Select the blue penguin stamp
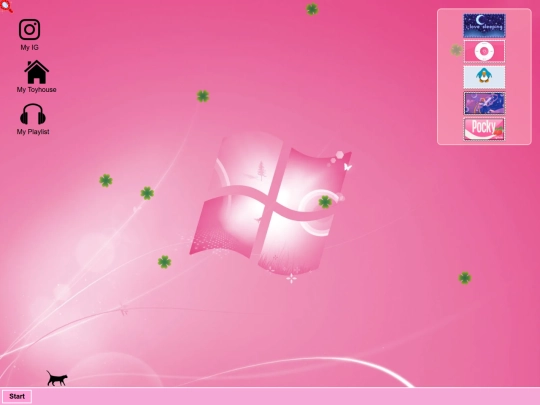This screenshot has width=540, height=405. pyautogui.click(x=484, y=77)
